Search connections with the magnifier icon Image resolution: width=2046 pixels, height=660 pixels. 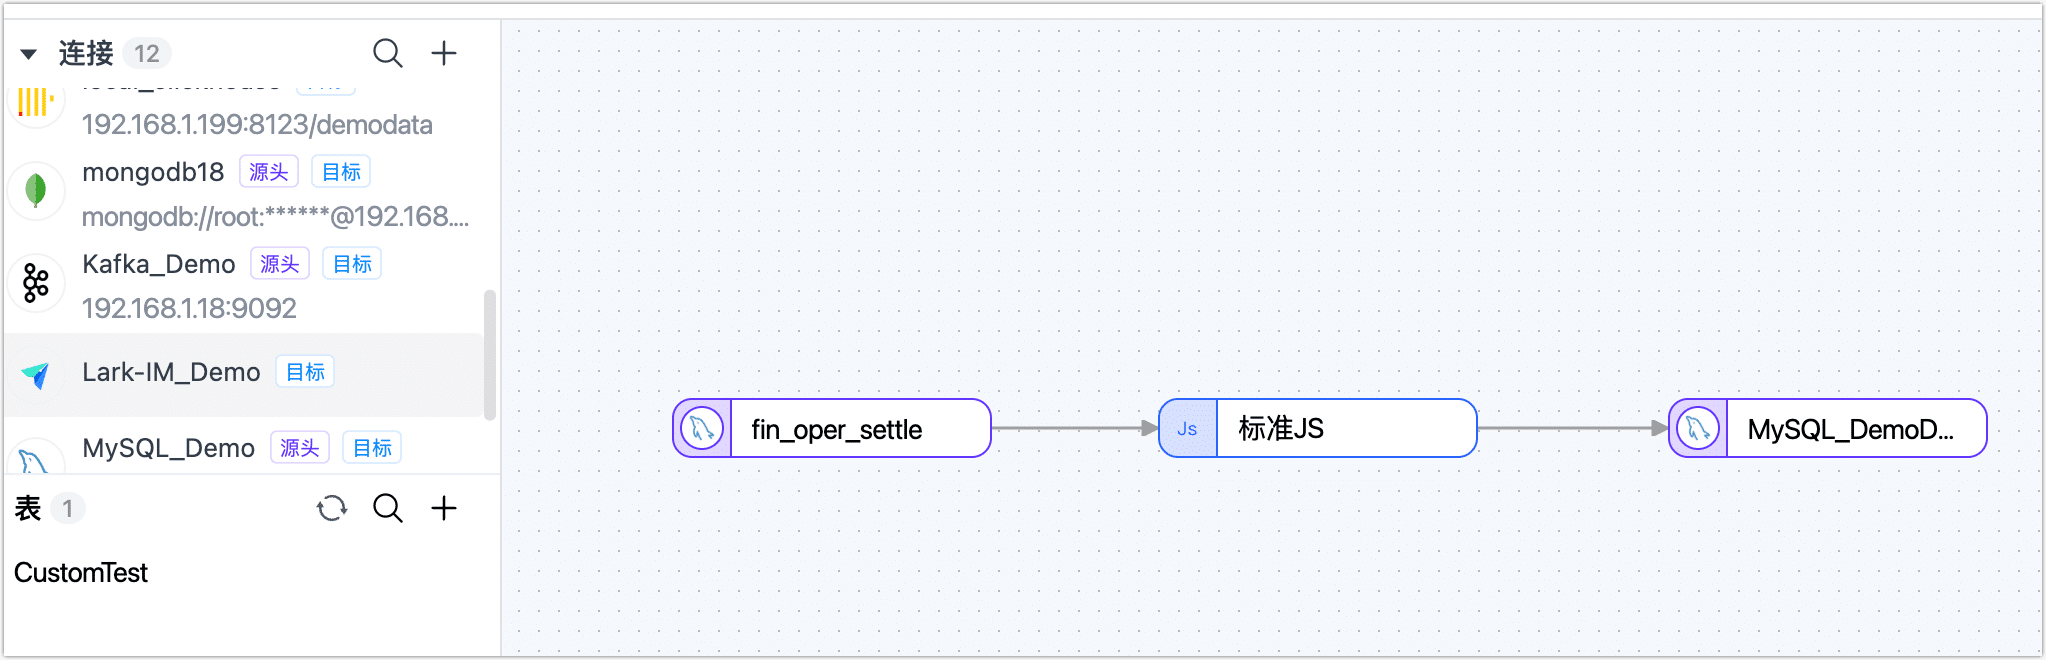pyautogui.click(x=387, y=53)
